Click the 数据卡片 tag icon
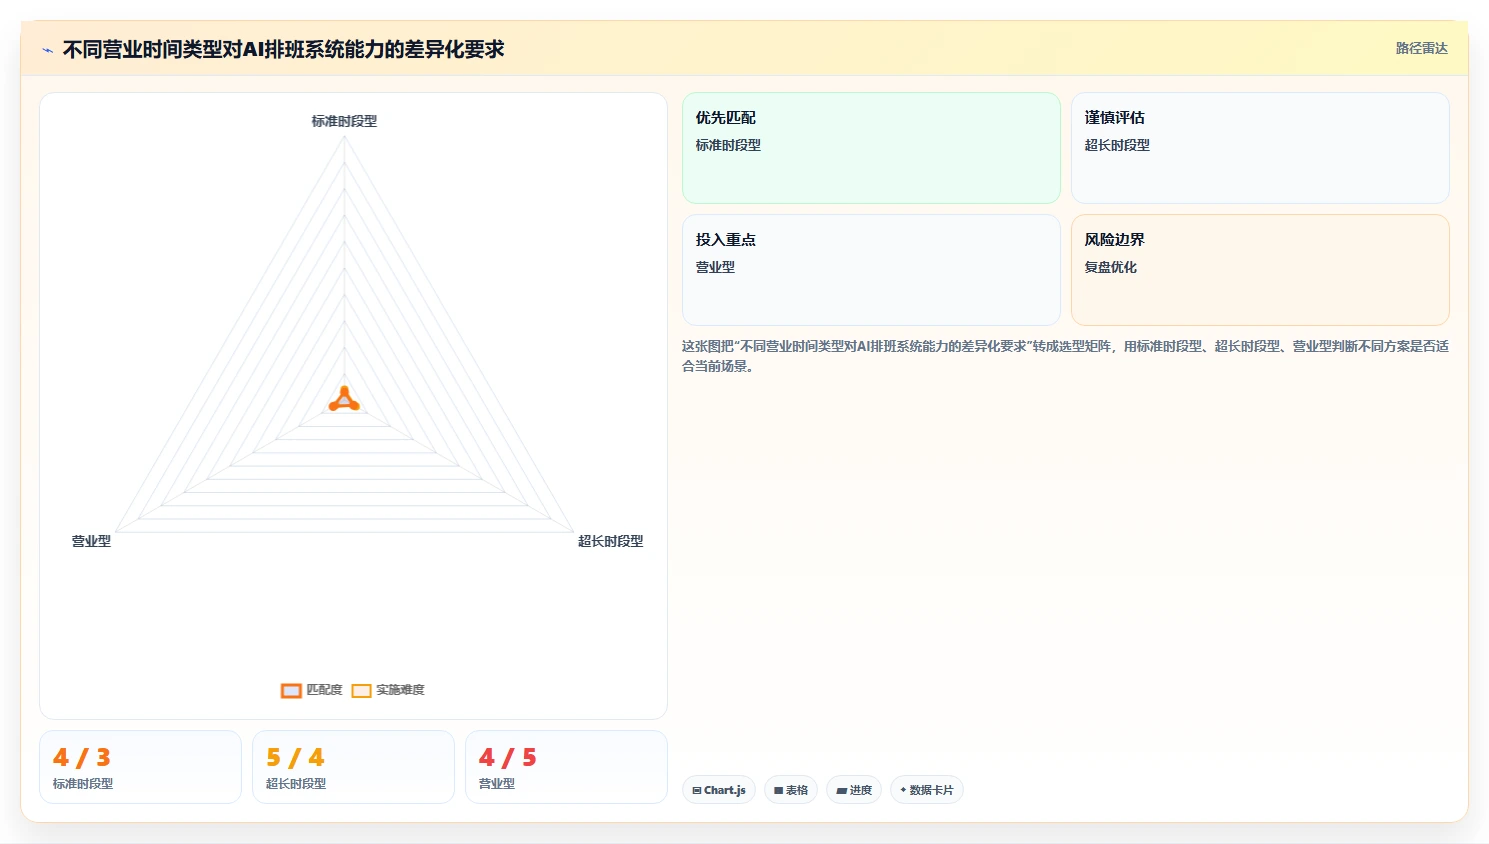 coord(903,790)
